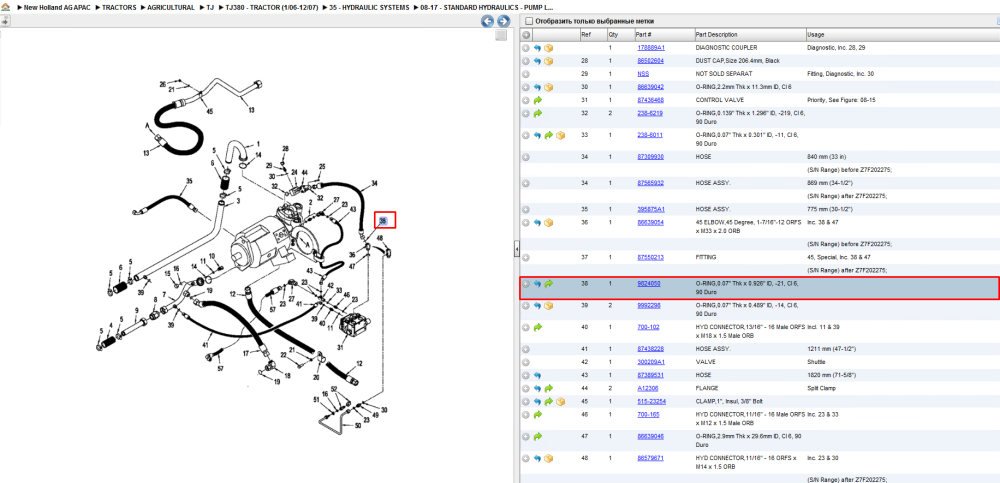Click green arrow in highlighted ref 38 row

(x=548, y=284)
